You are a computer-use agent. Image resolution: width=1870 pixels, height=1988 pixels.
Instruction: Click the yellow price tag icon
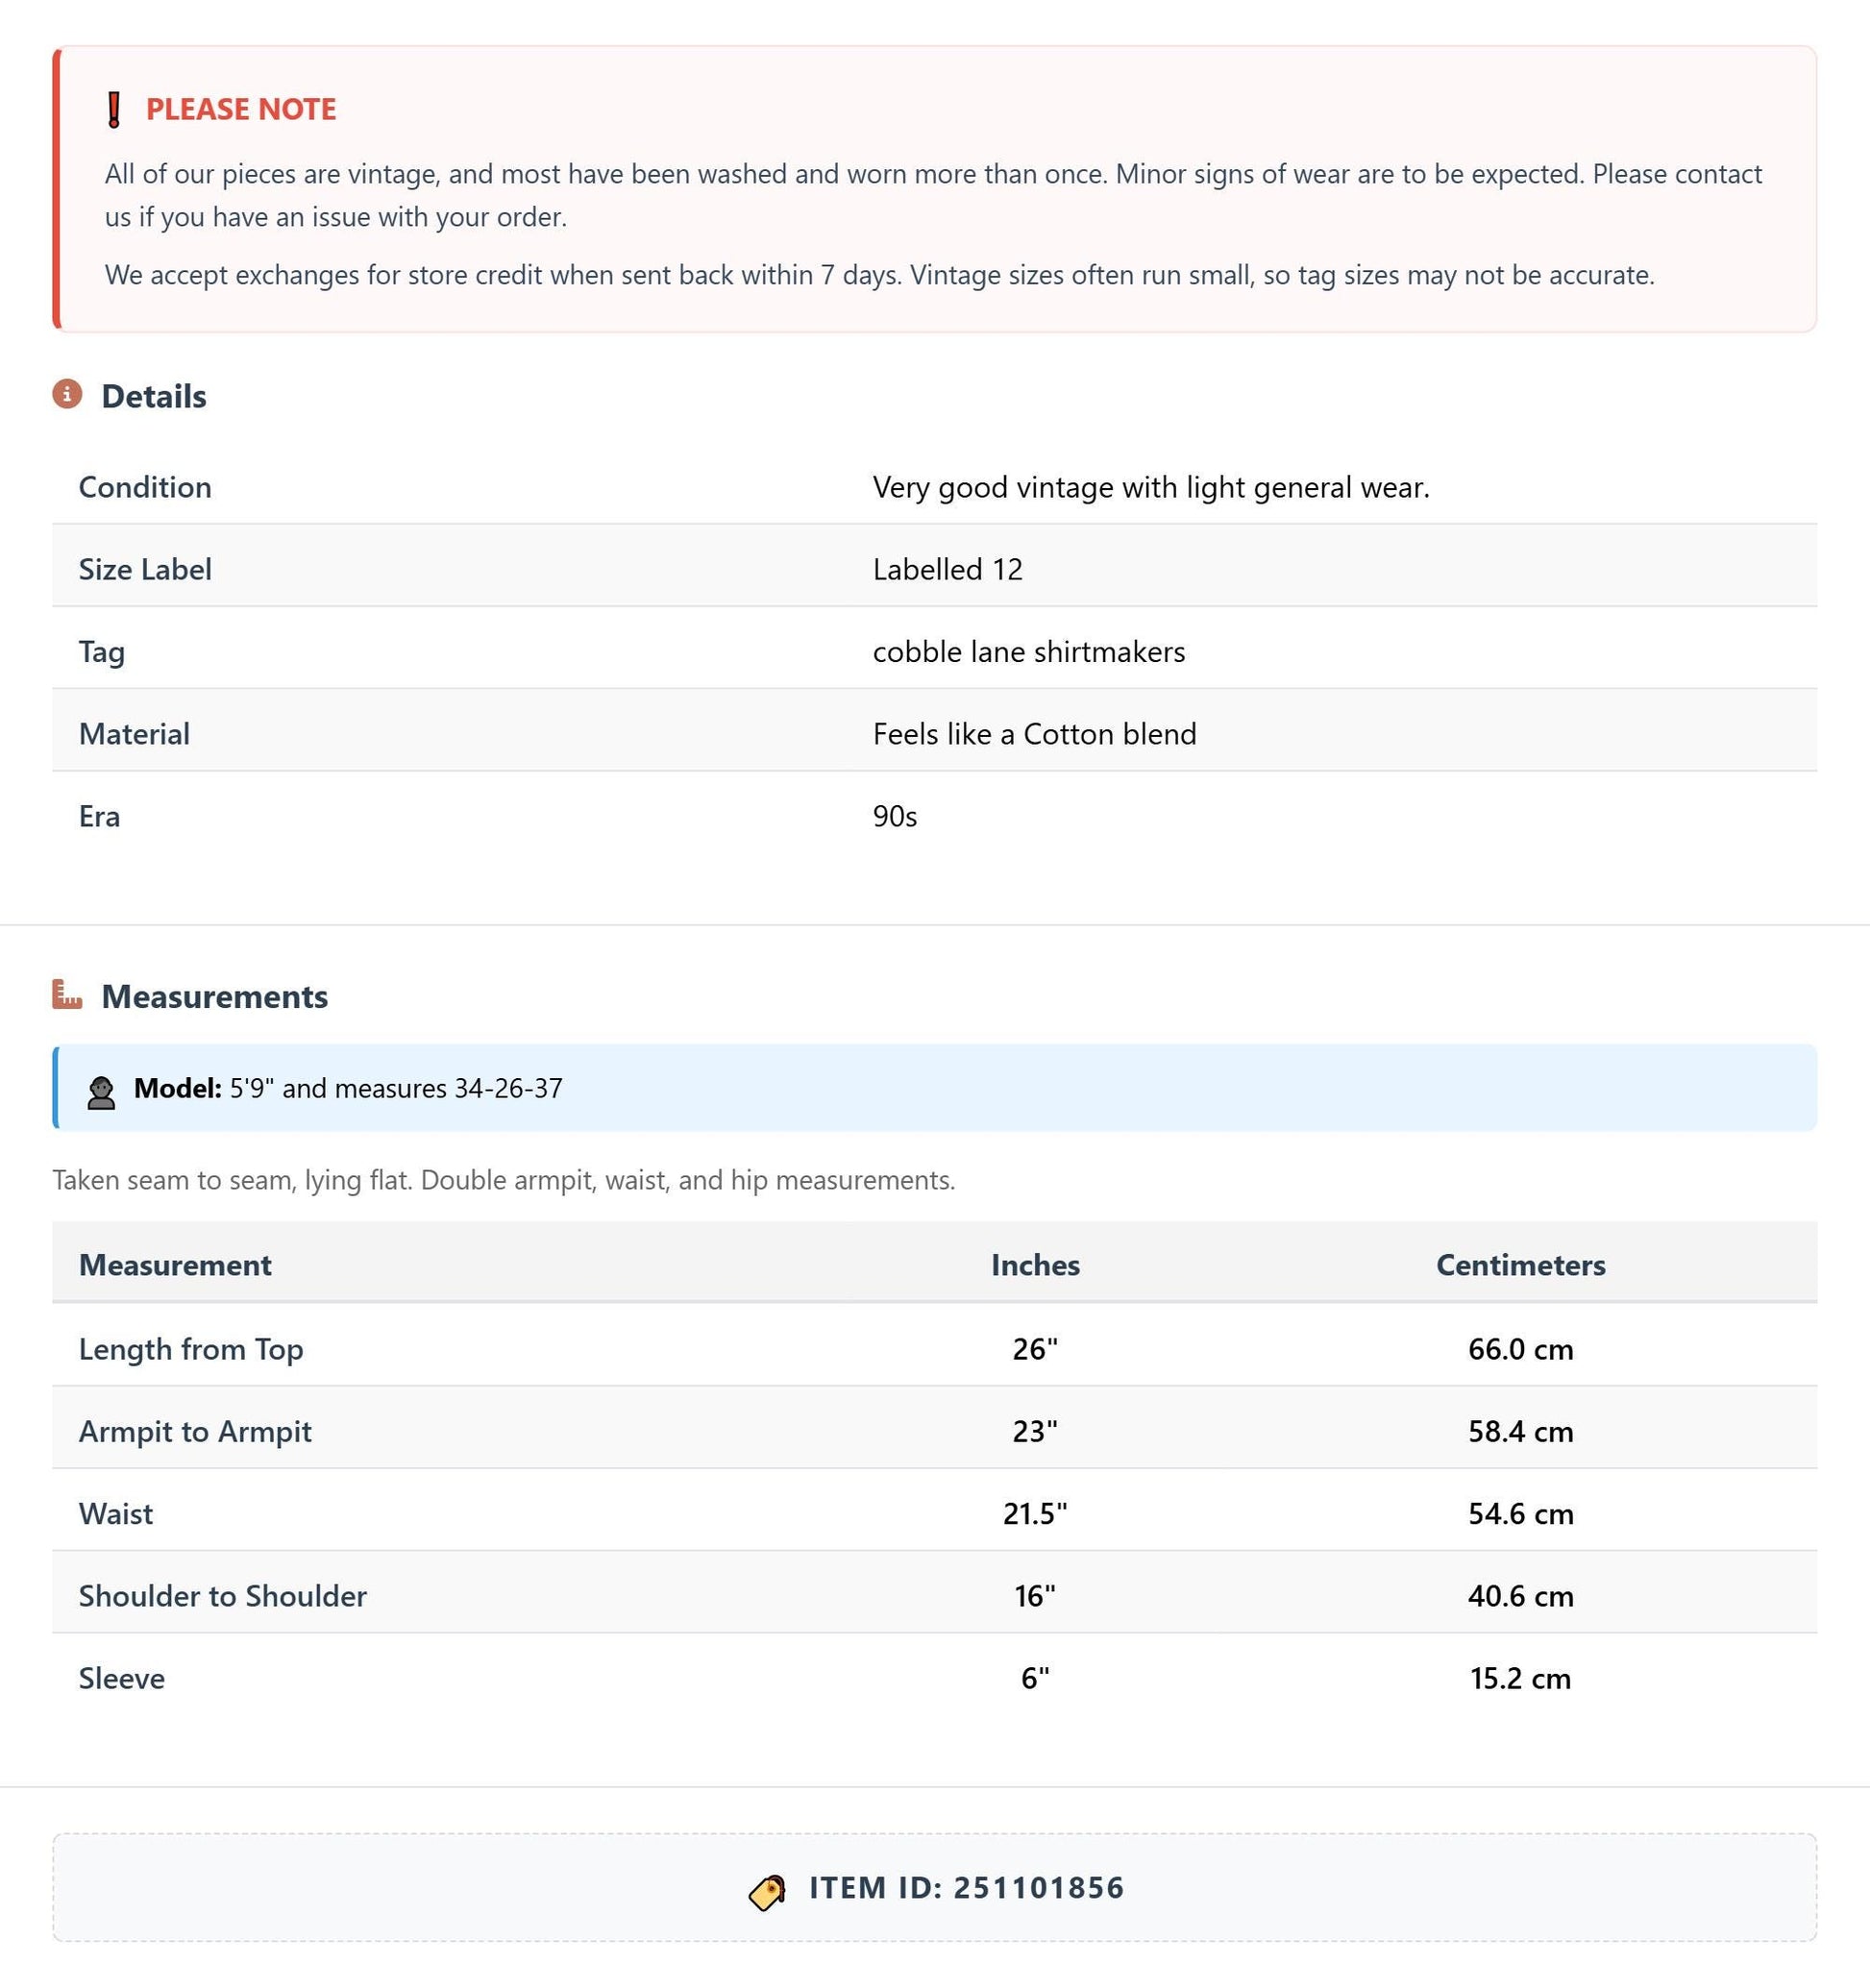point(768,1892)
